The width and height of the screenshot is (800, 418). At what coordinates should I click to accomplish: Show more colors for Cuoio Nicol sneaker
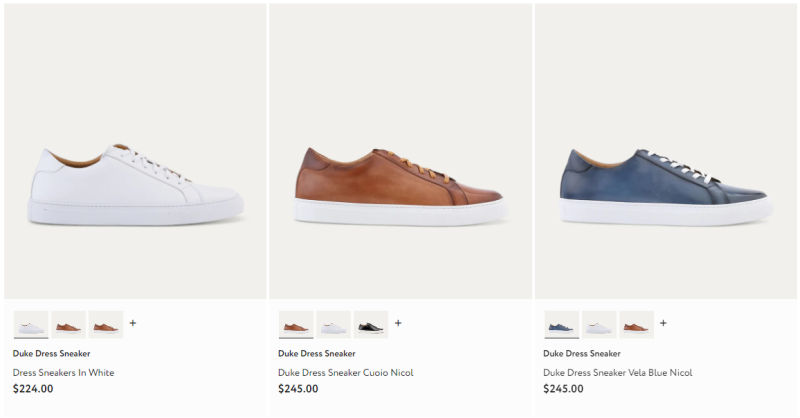tap(398, 323)
